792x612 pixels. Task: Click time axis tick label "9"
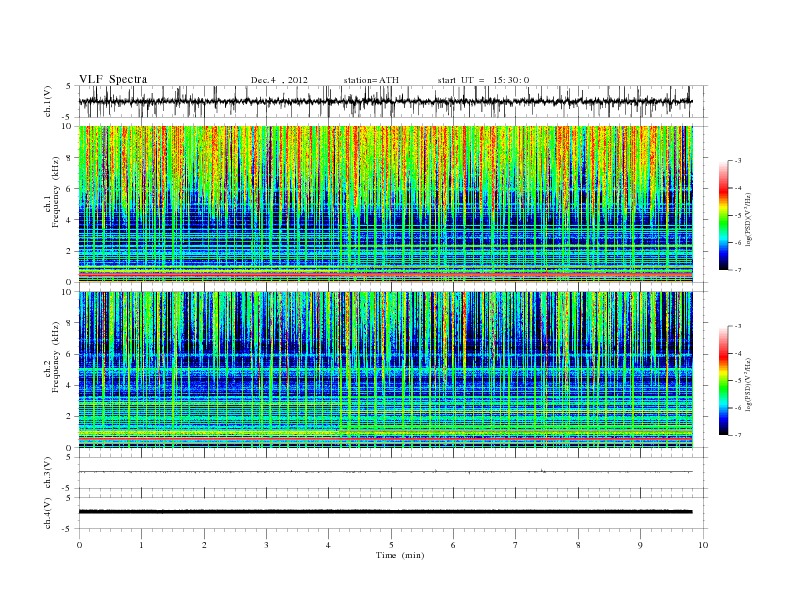coord(640,545)
